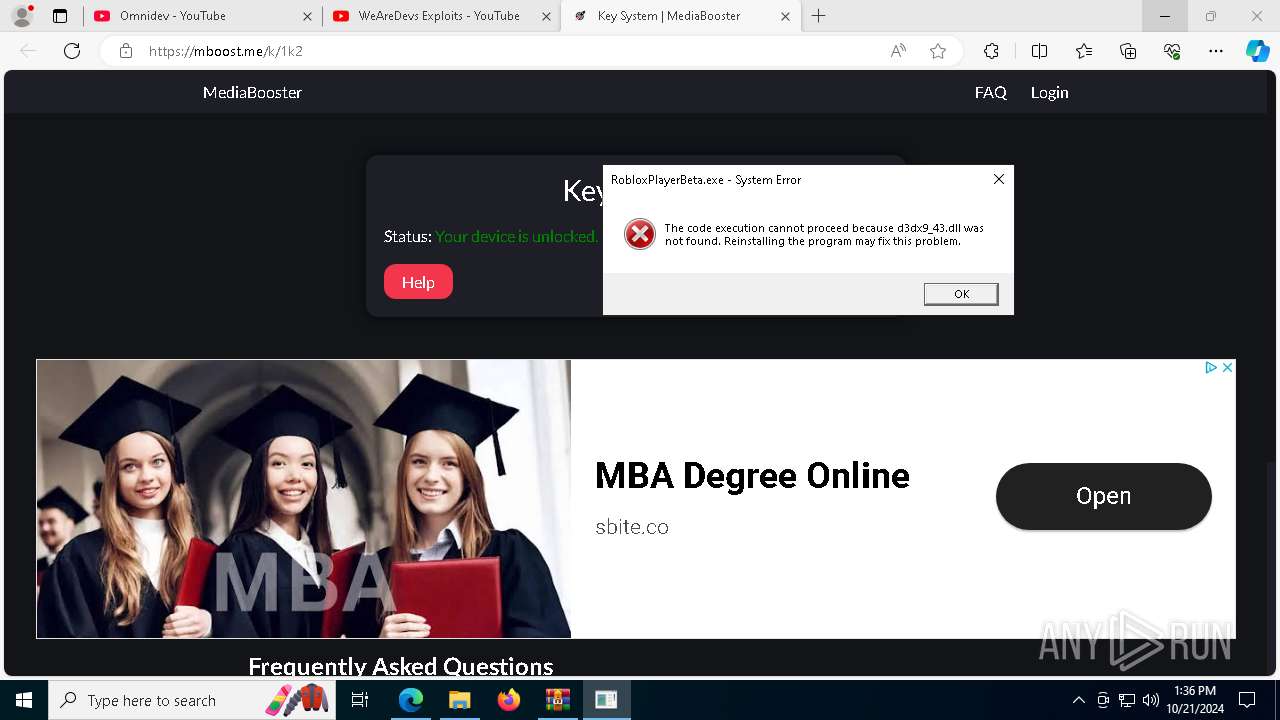This screenshot has height=720, width=1280.
Task: Open the Copilot sidebar icon
Action: 1257,51
